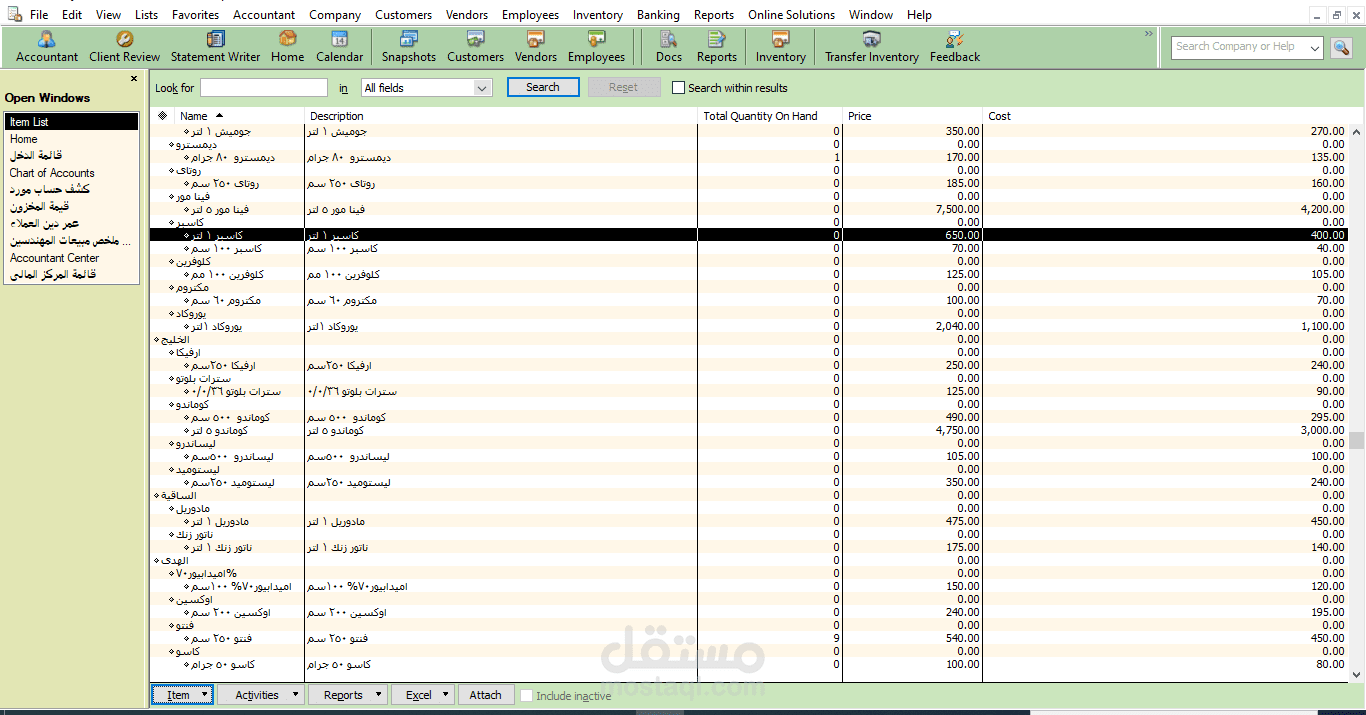The image size is (1366, 715).
Task: Click hierarchy diamond column header
Action: tap(162, 116)
